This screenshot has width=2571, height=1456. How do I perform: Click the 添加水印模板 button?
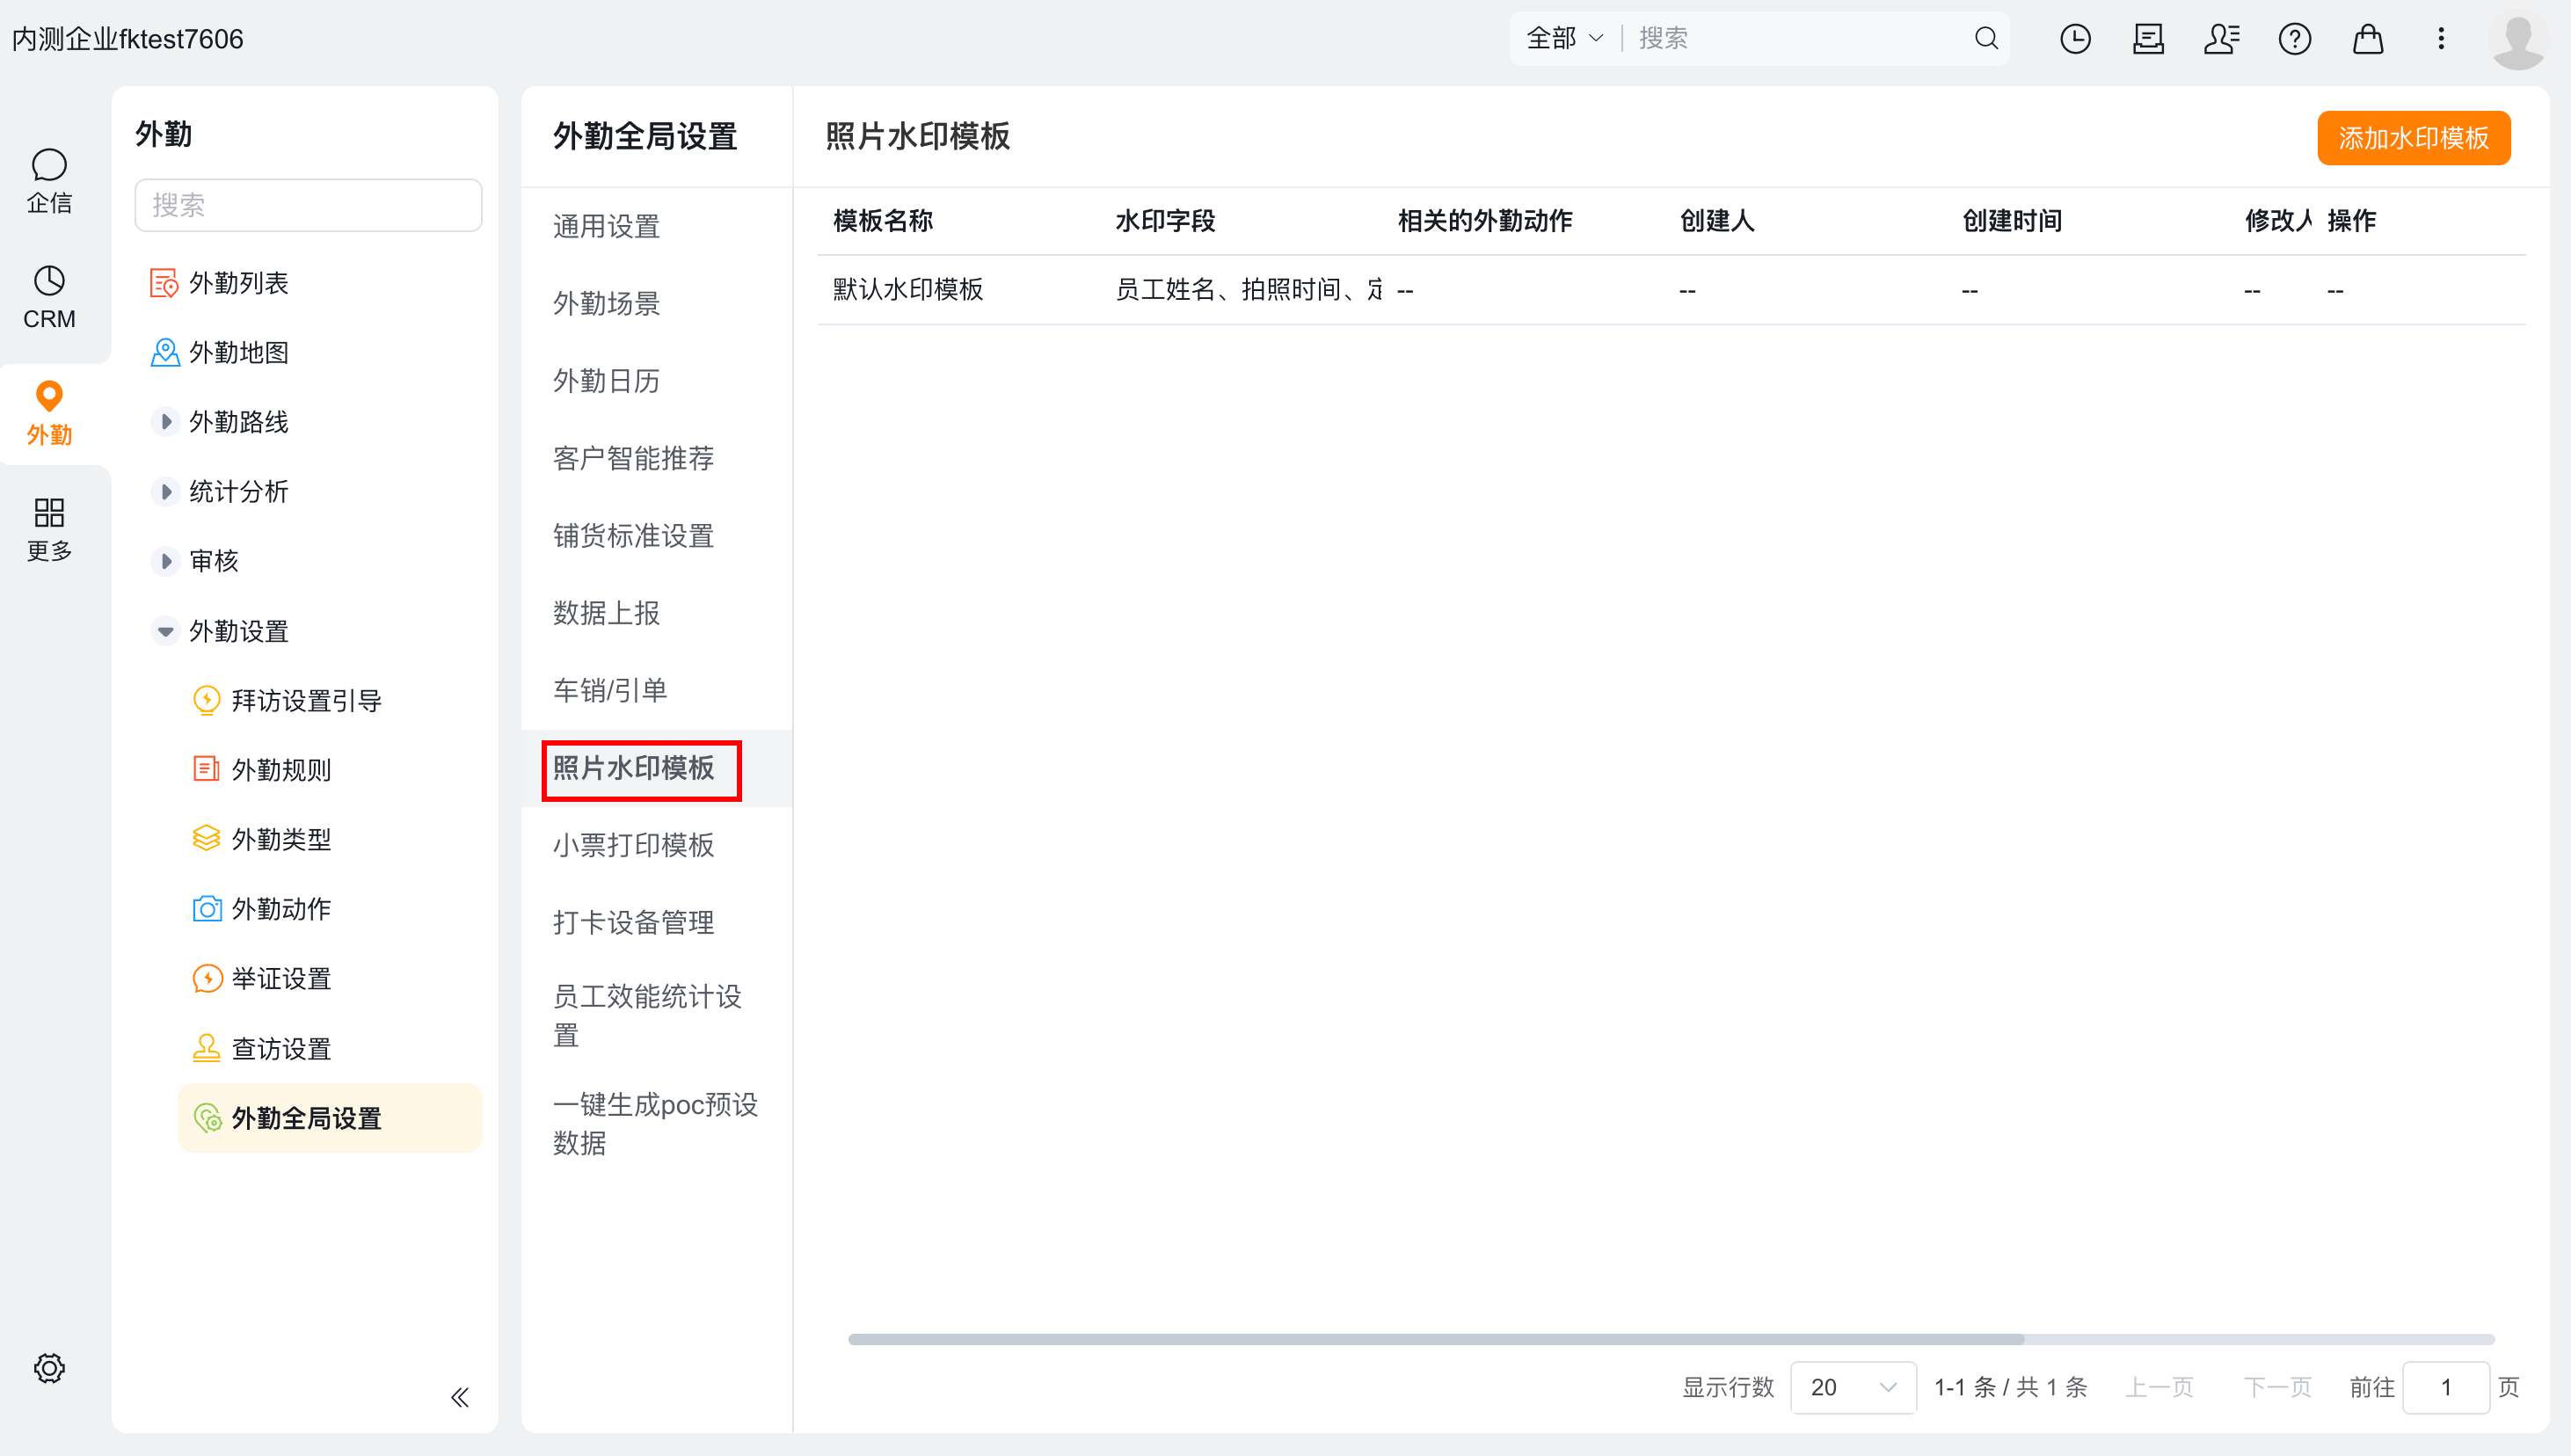click(2413, 138)
